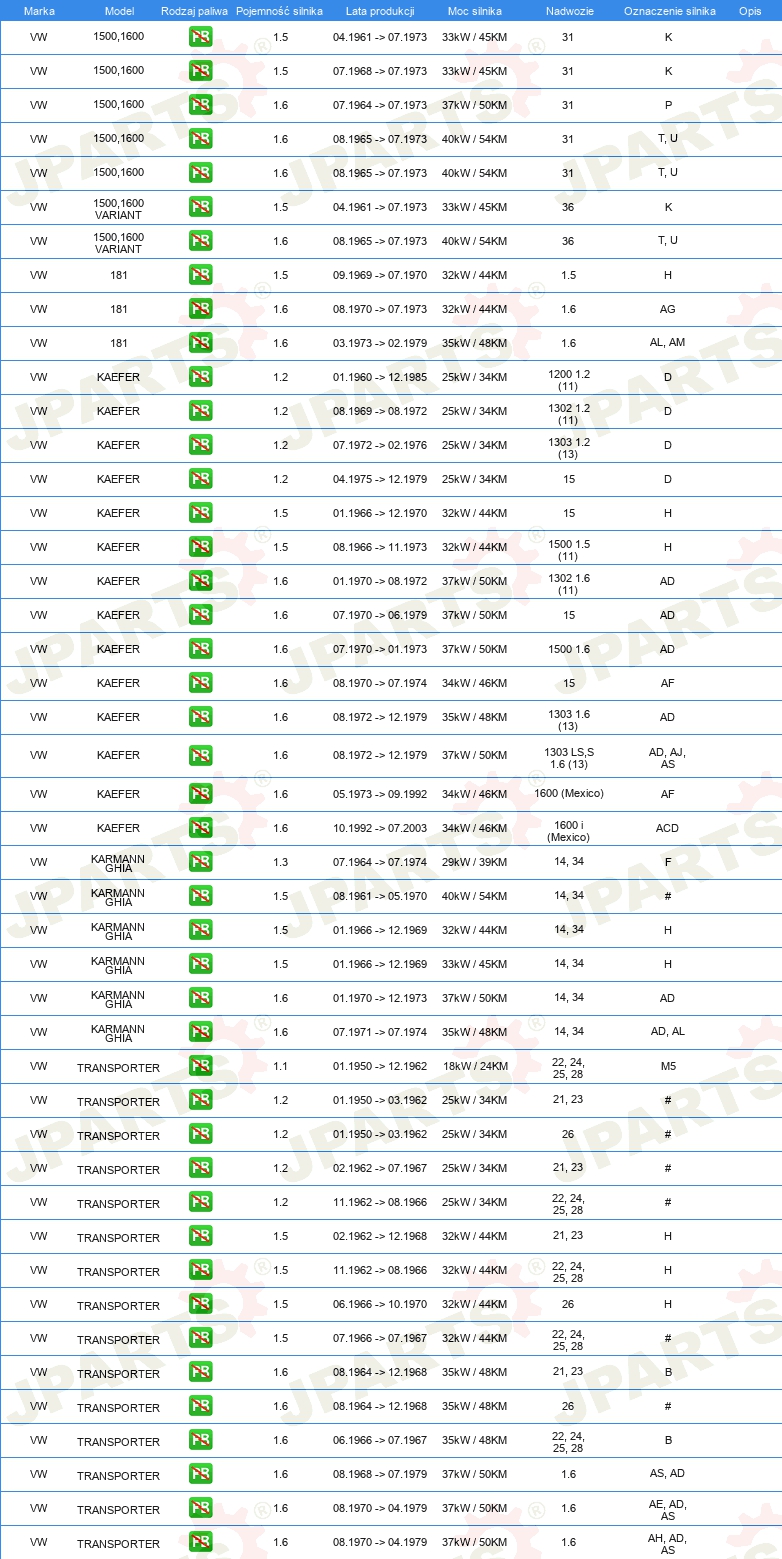Viewport: 782px width, 1559px height.
Task: Click fuel icon for KARMANN GHIA 07.1971 row
Action: (x=200, y=1032)
